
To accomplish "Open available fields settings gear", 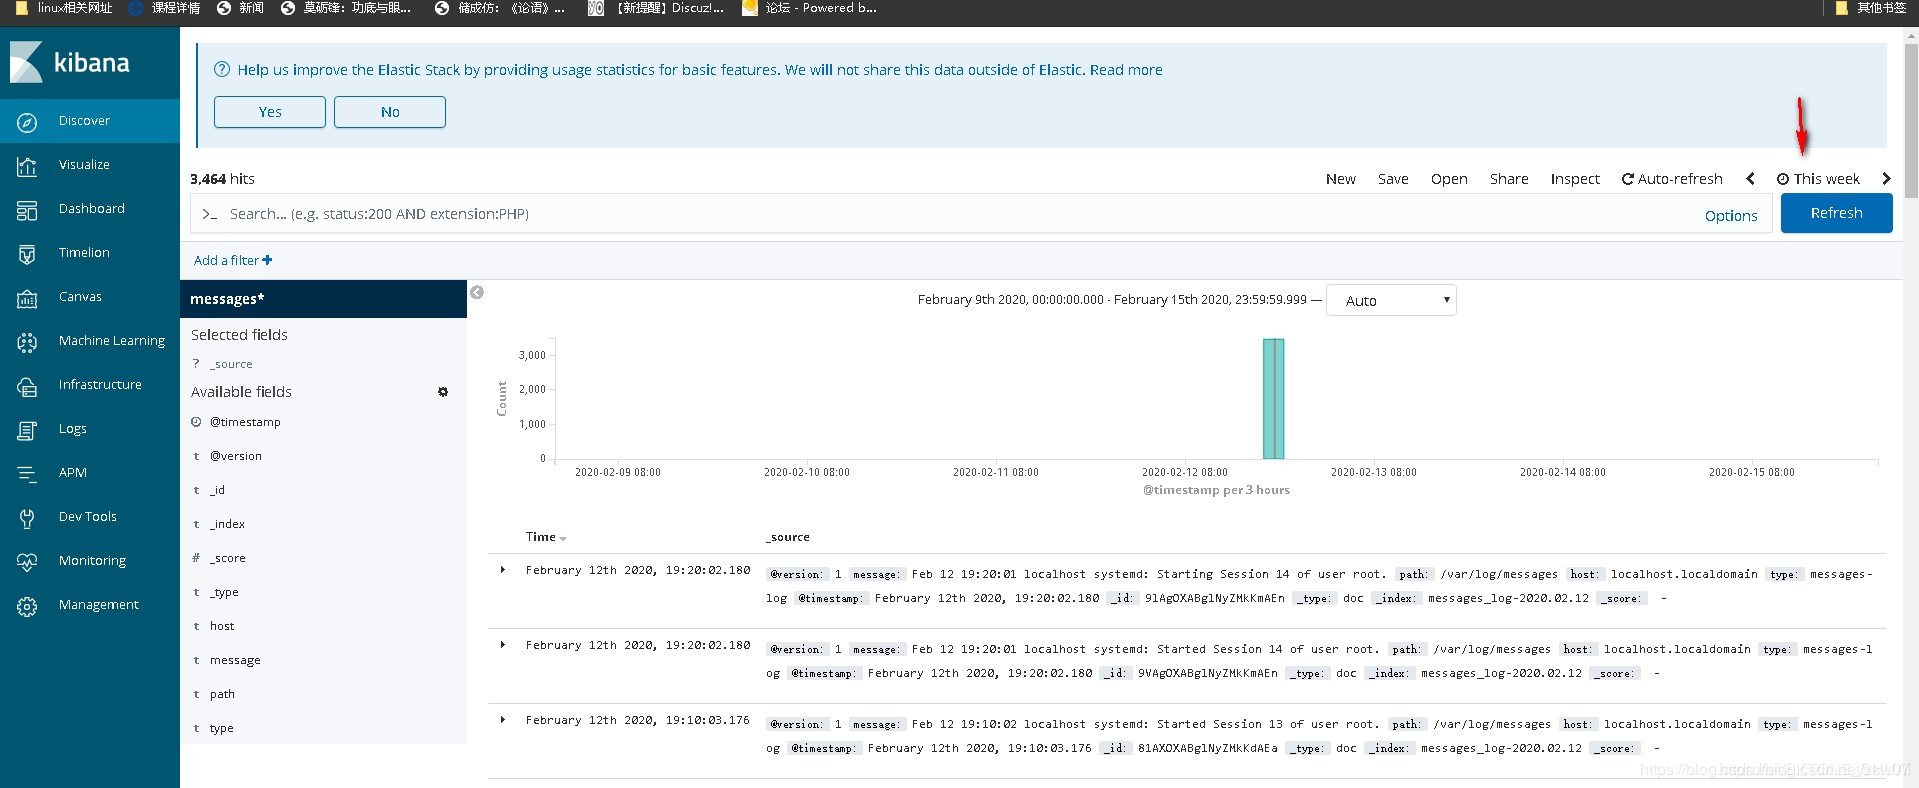I will 443,392.
